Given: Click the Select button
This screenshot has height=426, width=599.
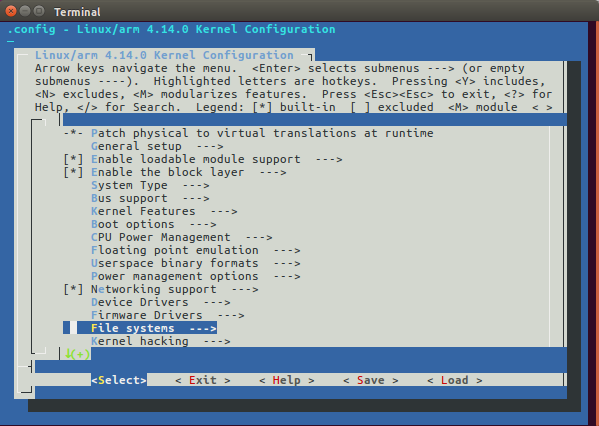Looking at the screenshot, I should (x=119, y=380).
